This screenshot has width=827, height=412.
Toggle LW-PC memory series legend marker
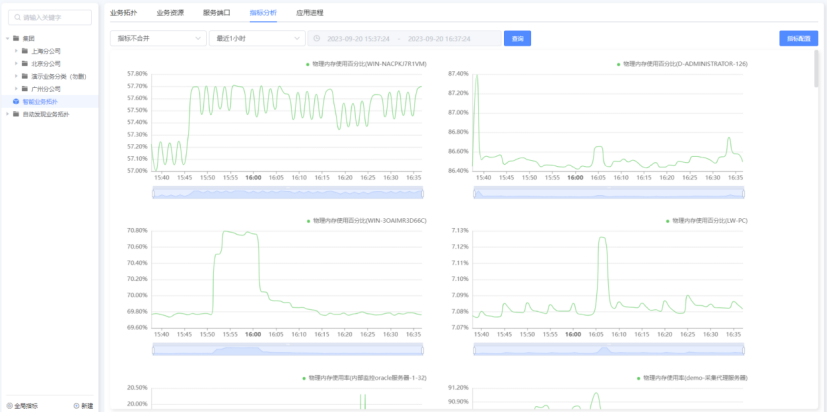667,221
